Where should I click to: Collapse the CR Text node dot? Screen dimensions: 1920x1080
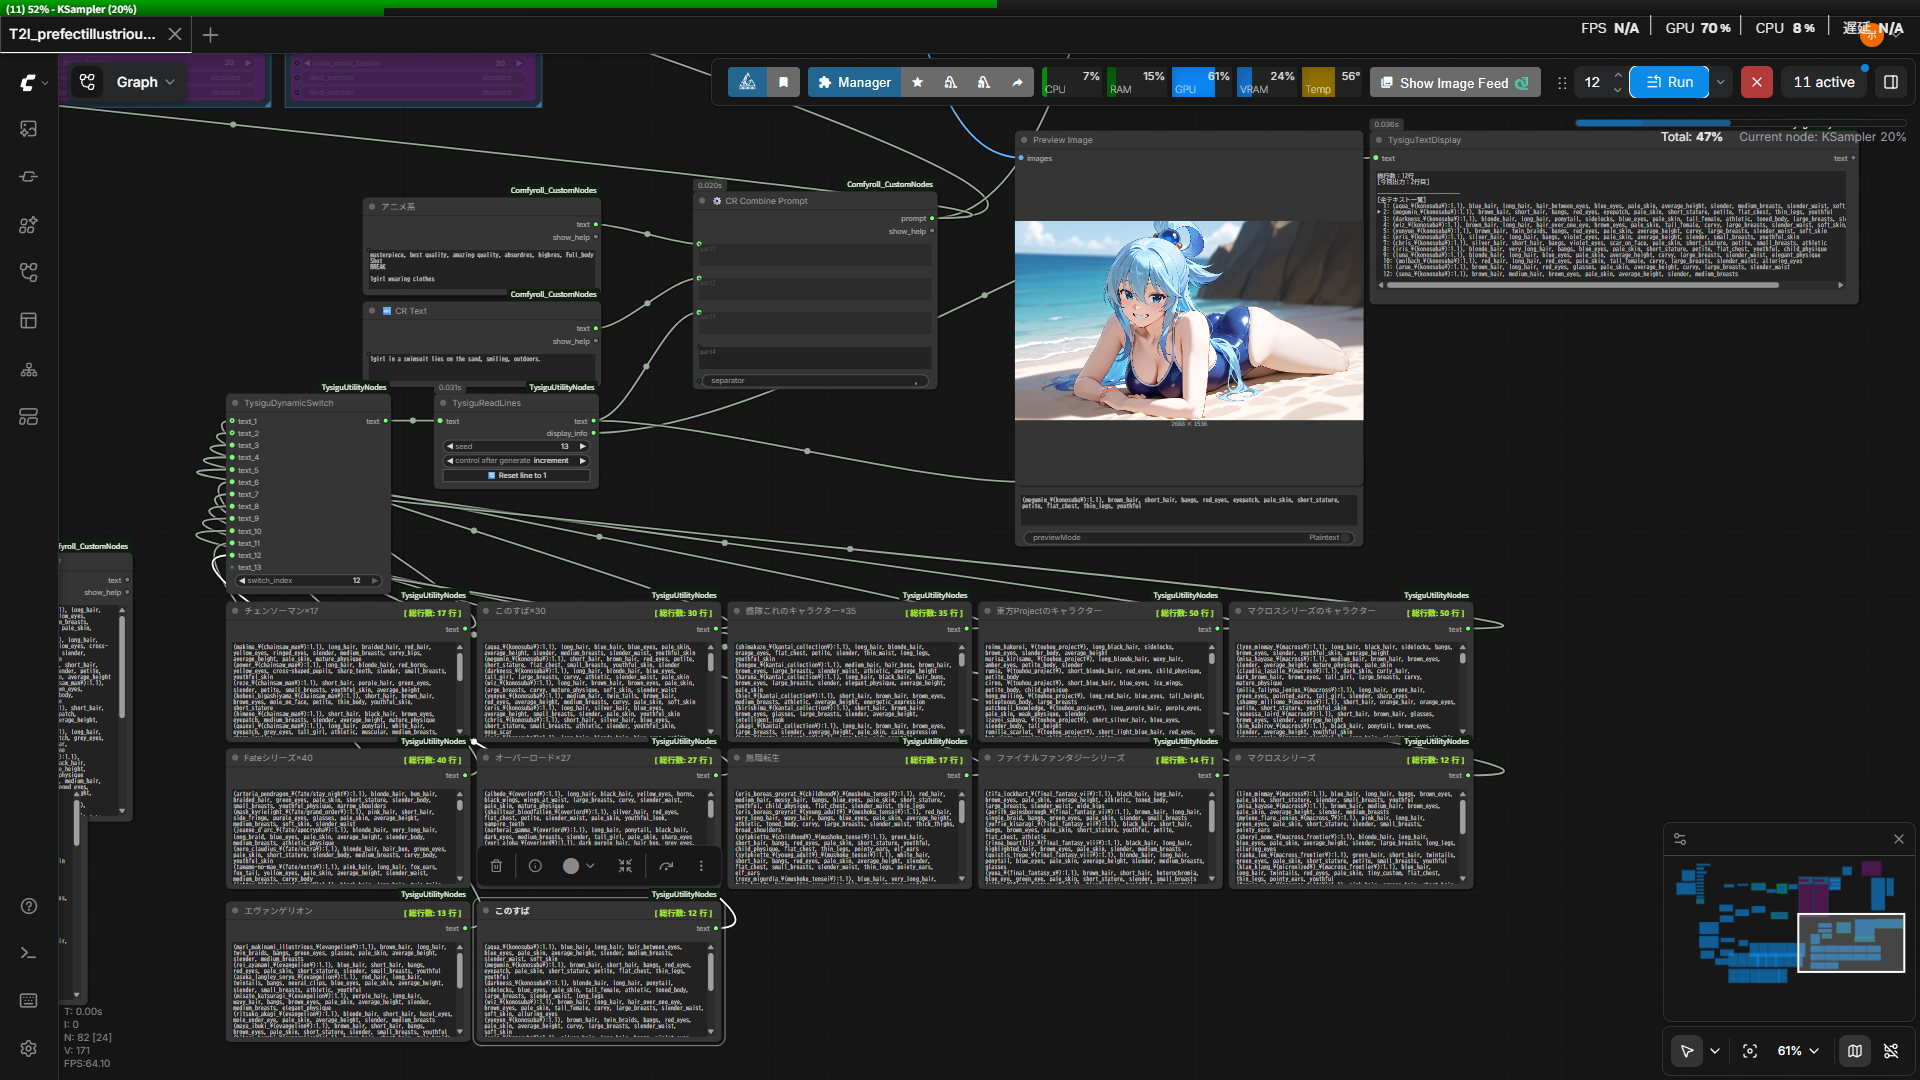(x=372, y=311)
